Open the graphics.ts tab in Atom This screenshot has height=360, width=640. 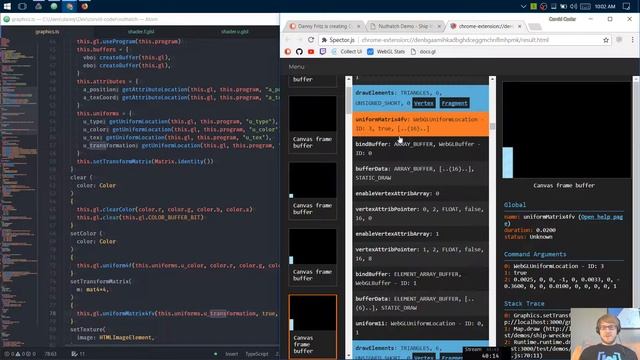[x=47, y=31]
